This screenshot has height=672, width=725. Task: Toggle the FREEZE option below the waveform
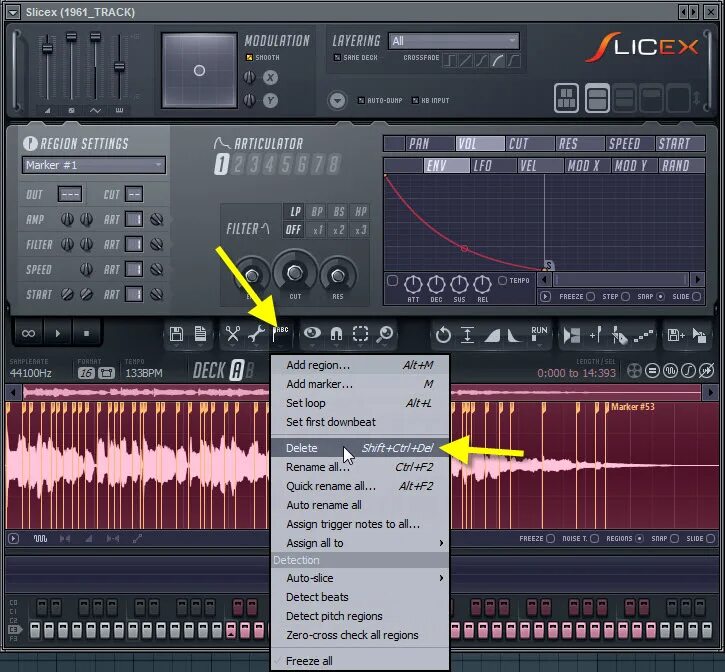pyautogui.click(x=550, y=538)
